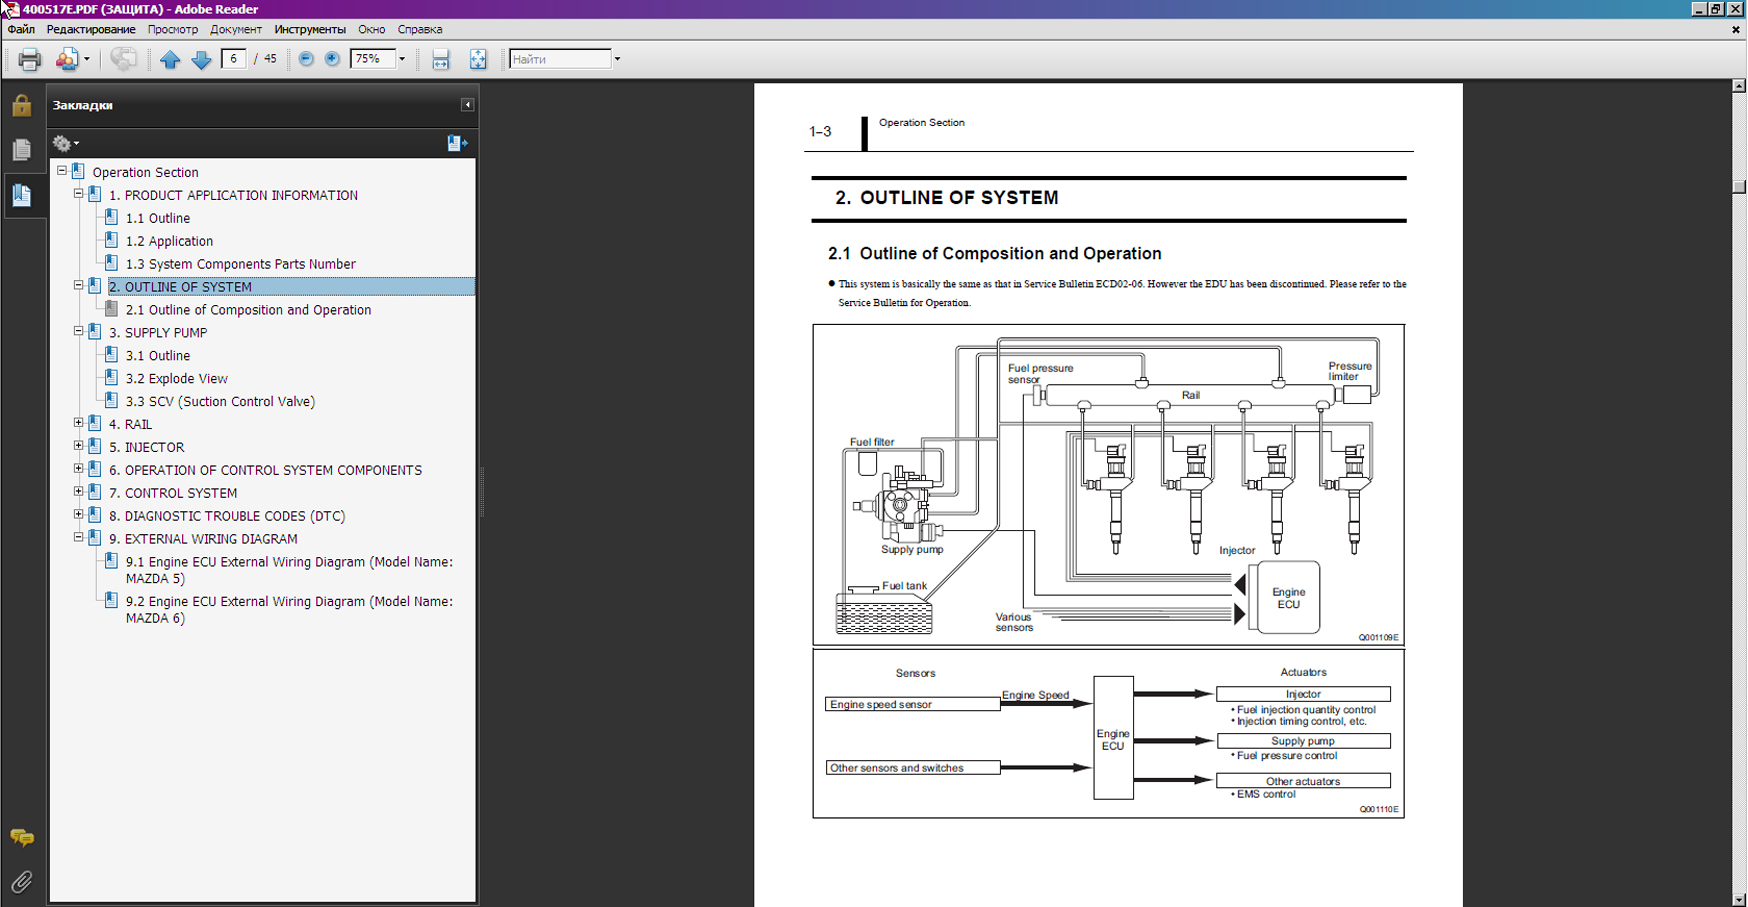Collapse the 3. SUPPLY PUMP bookmark
Image resolution: width=1748 pixels, height=907 pixels.
click(79, 331)
